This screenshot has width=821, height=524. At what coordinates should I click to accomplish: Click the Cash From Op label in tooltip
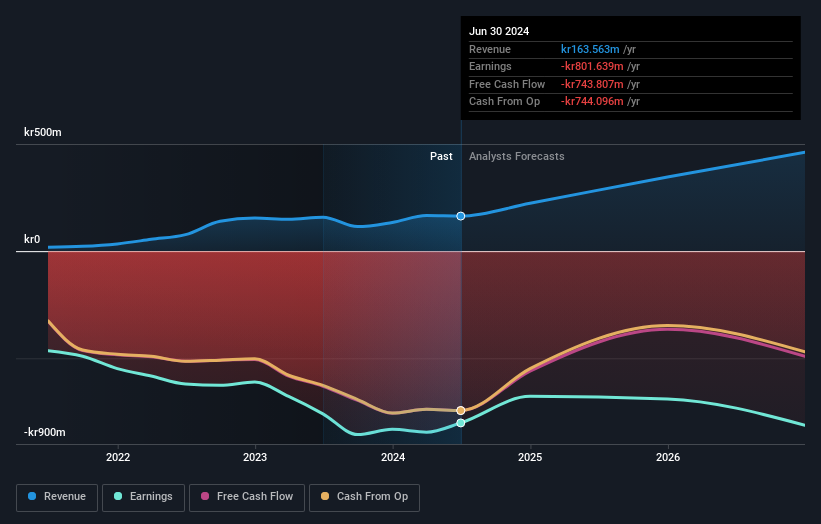[x=504, y=102]
